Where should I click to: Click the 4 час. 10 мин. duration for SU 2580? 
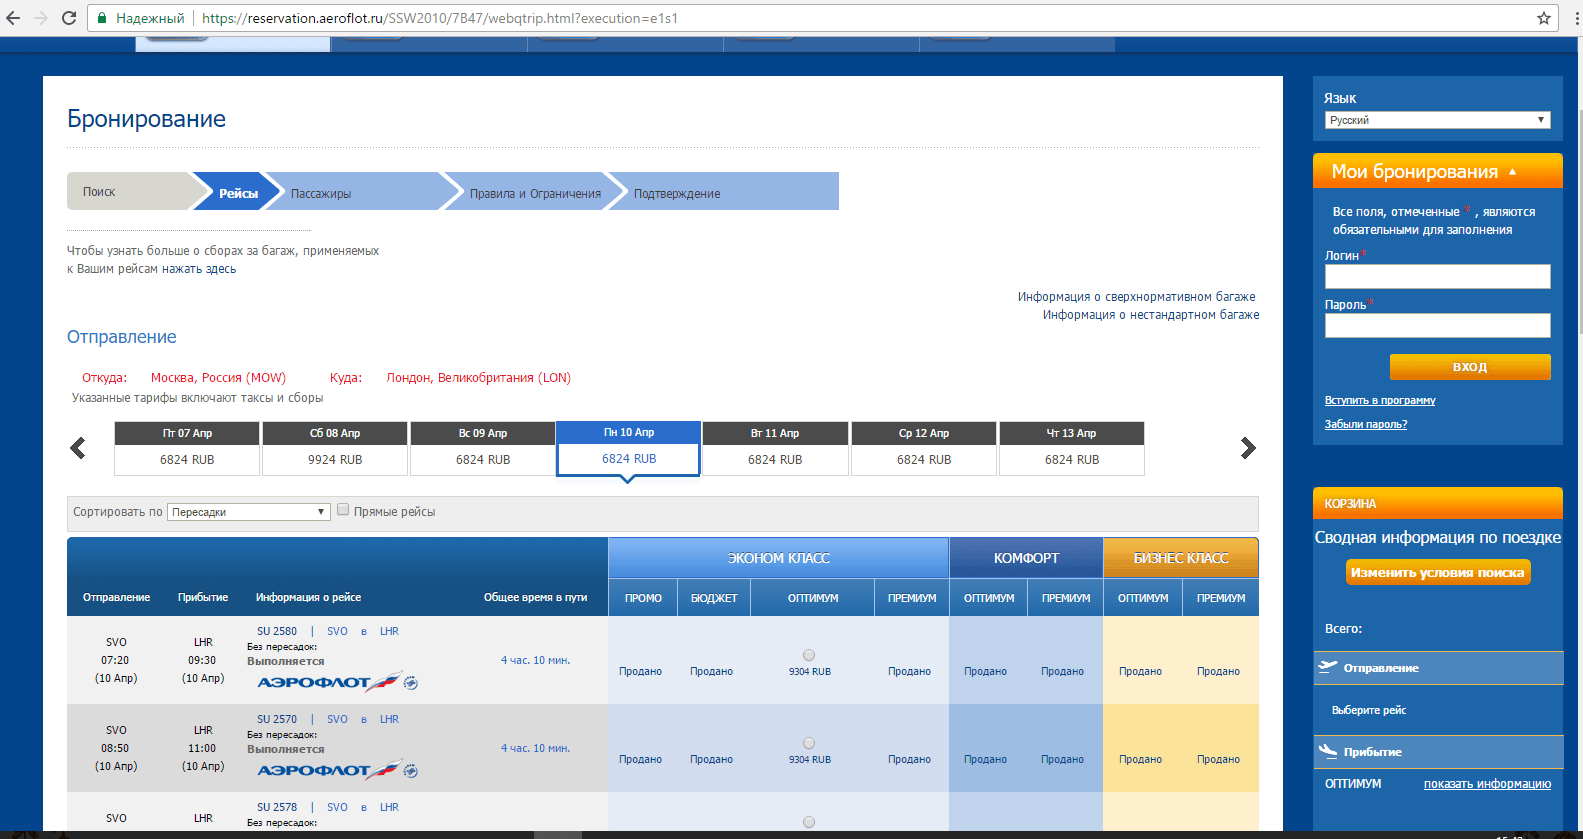535,660
